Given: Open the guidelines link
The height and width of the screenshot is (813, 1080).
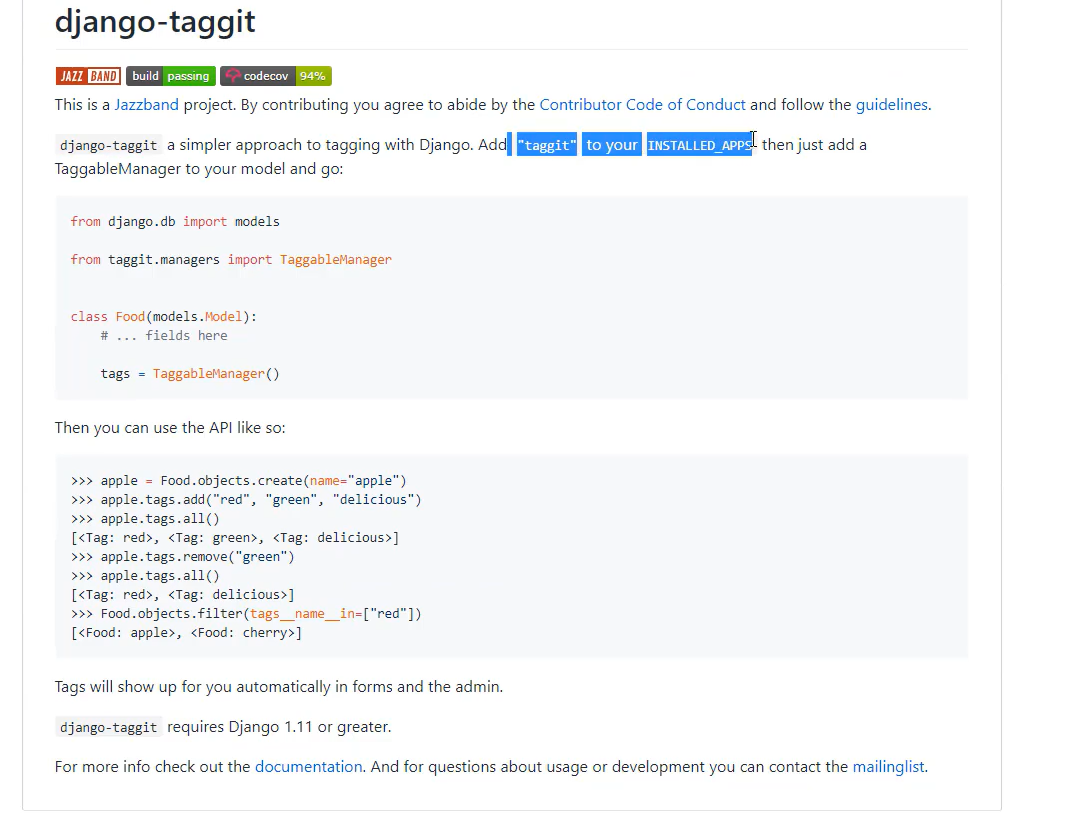Looking at the screenshot, I should [891, 105].
